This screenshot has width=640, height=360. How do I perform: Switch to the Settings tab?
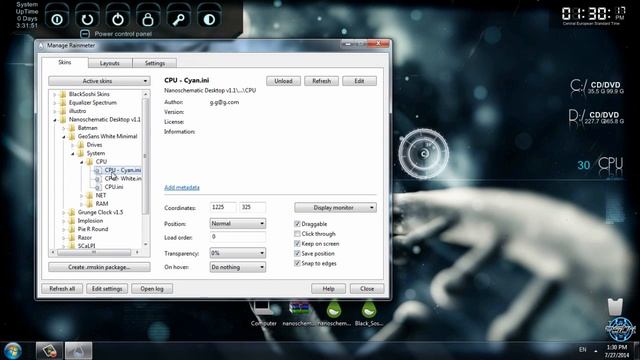click(x=155, y=63)
